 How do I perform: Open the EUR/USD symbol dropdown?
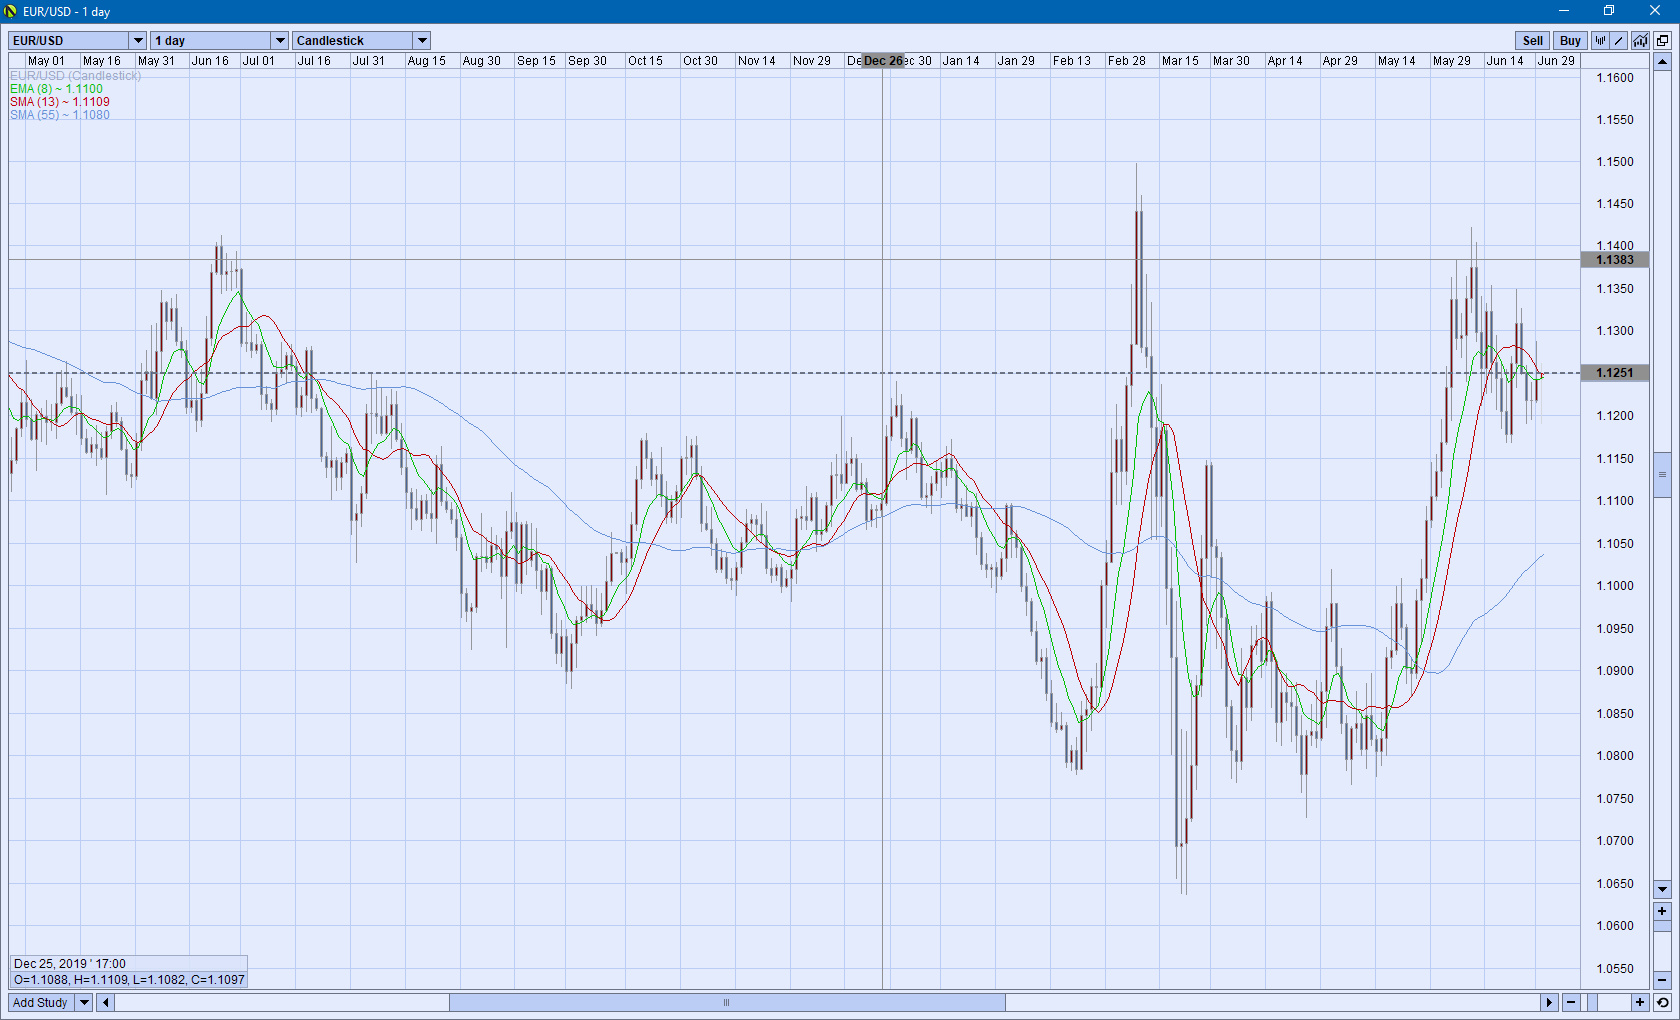point(138,41)
